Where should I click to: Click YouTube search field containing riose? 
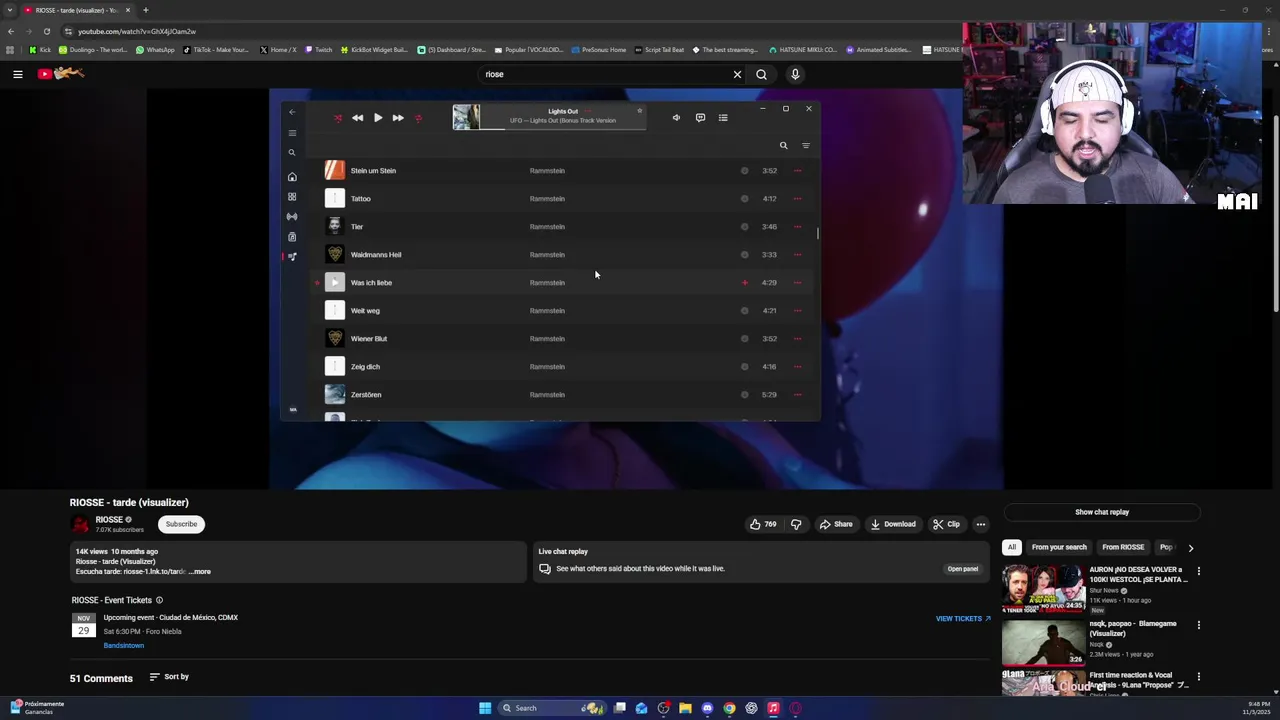604,74
